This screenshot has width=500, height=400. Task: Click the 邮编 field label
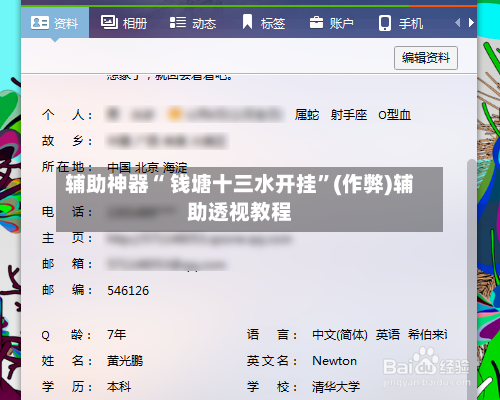point(67,290)
